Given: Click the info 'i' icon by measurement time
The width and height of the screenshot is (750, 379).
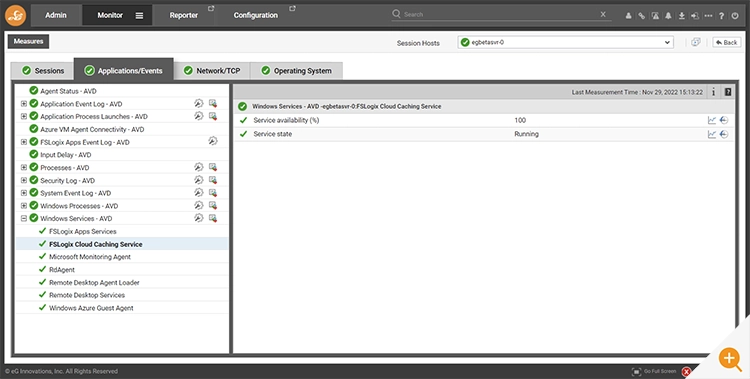Looking at the screenshot, I should coord(713,92).
